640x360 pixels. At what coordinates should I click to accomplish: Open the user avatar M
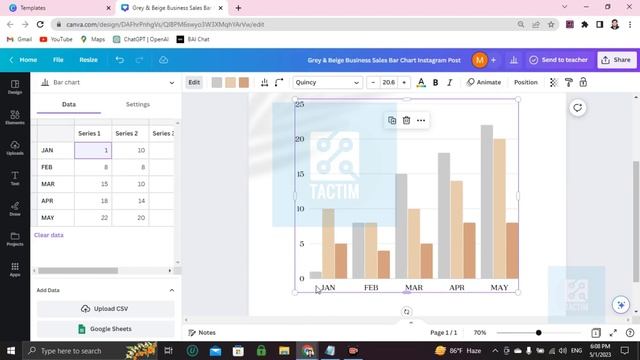pyautogui.click(x=480, y=60)
